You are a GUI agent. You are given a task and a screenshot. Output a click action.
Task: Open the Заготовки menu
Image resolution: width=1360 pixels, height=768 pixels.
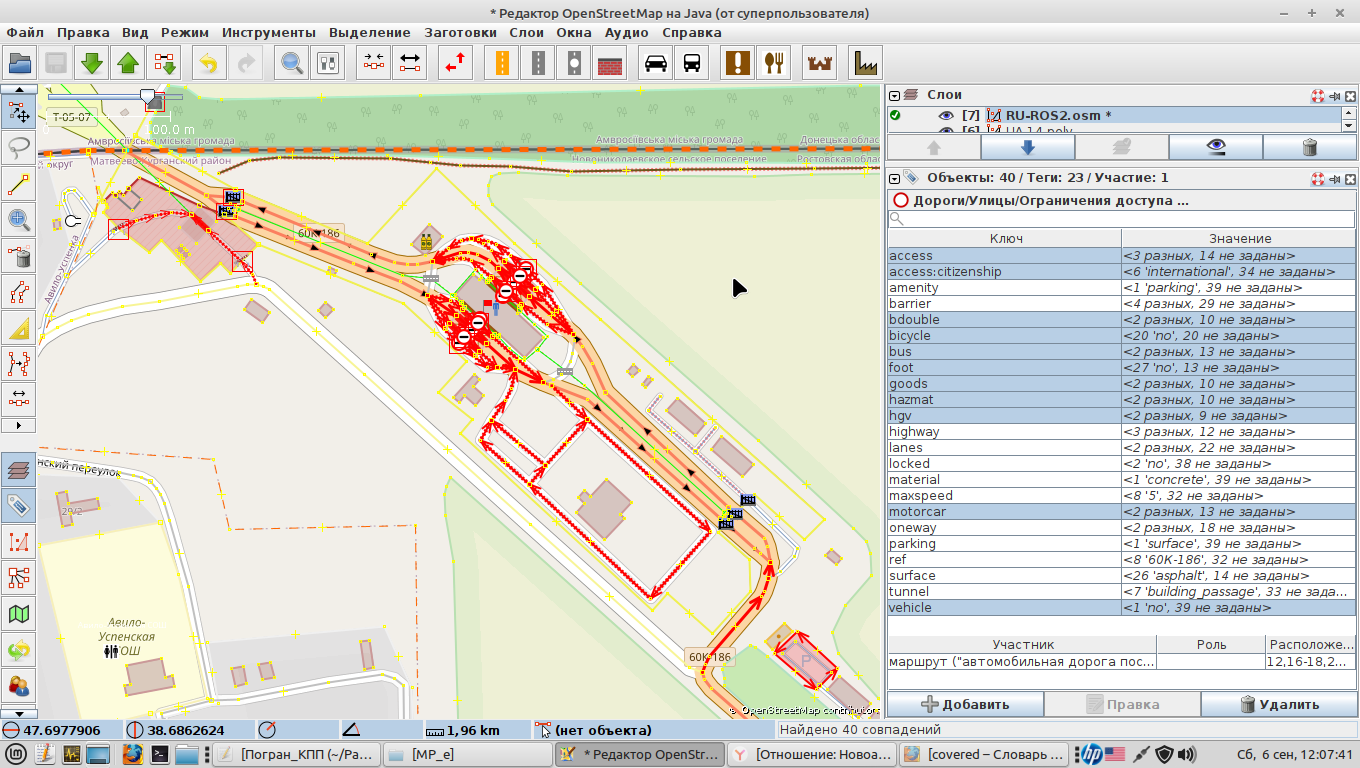tap(459, 32)
